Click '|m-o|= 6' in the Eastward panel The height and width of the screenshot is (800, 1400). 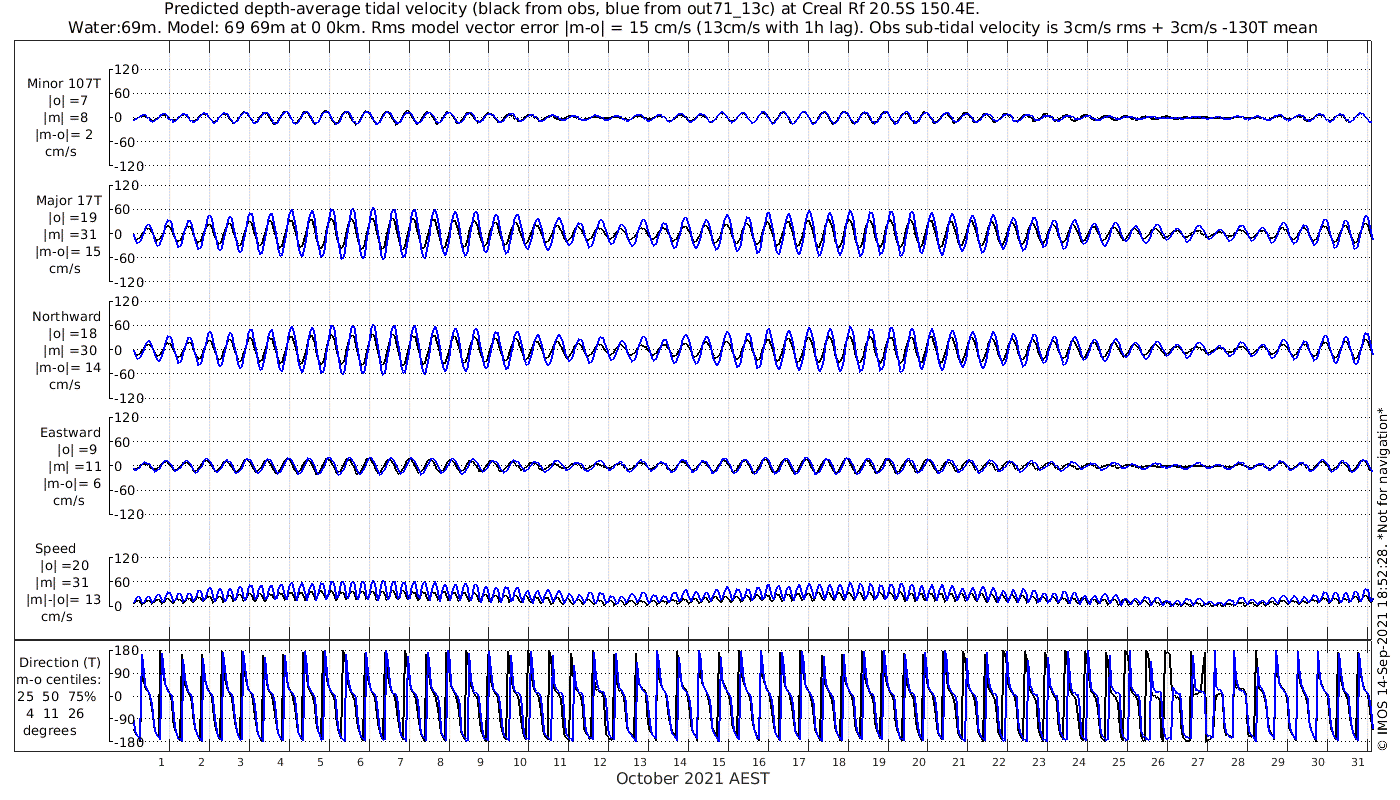pos(72,483)
